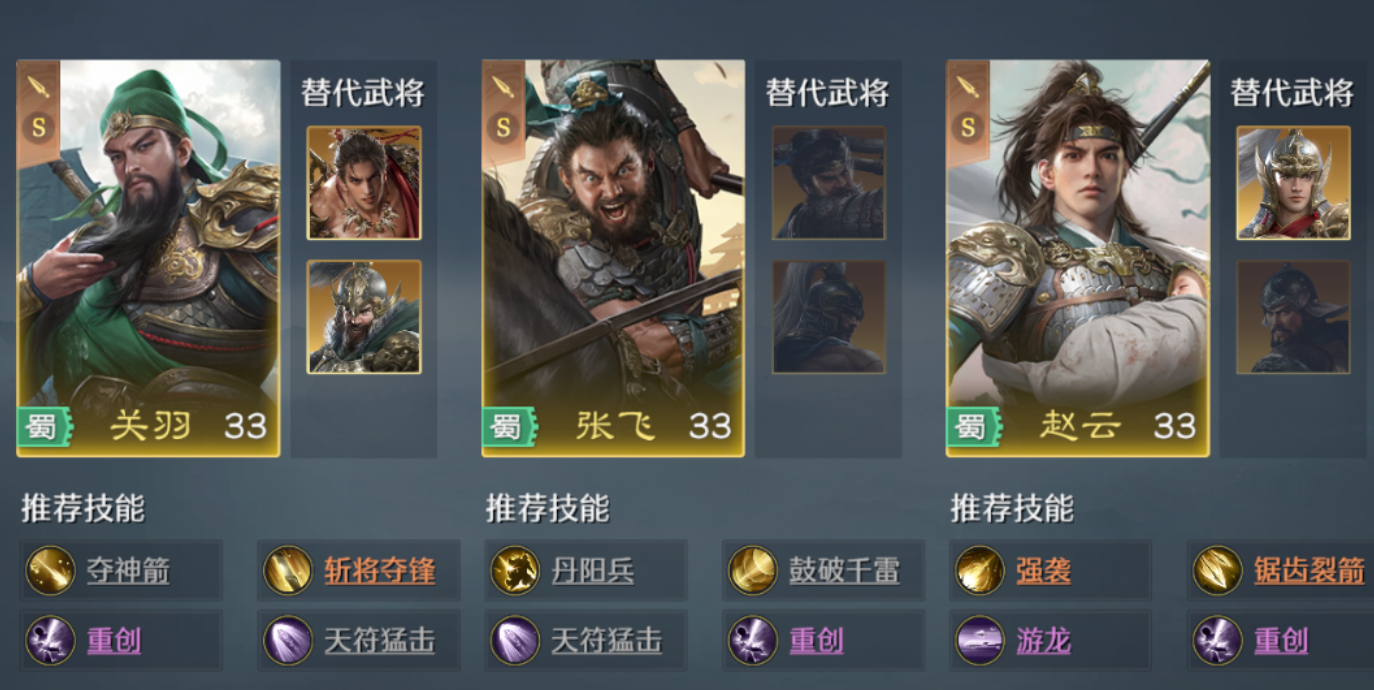Tap the spear troop-type icon on 张飞's card

pyautogui.click(x=503, y=86)
